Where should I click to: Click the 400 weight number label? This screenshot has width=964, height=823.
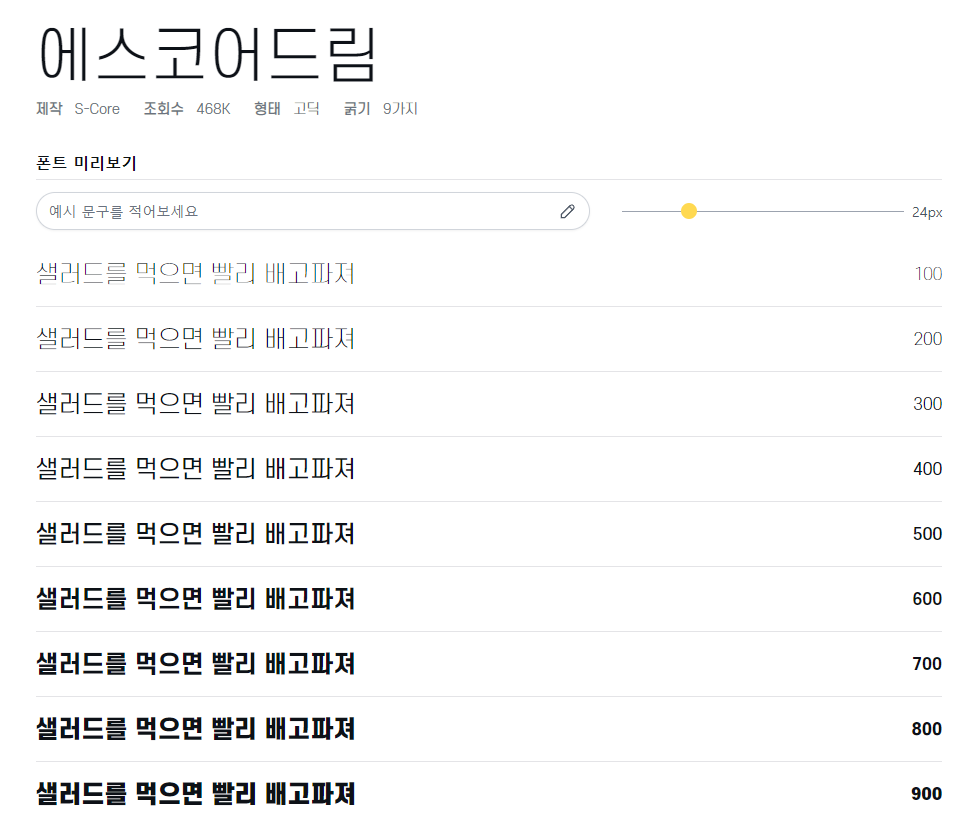928,469
